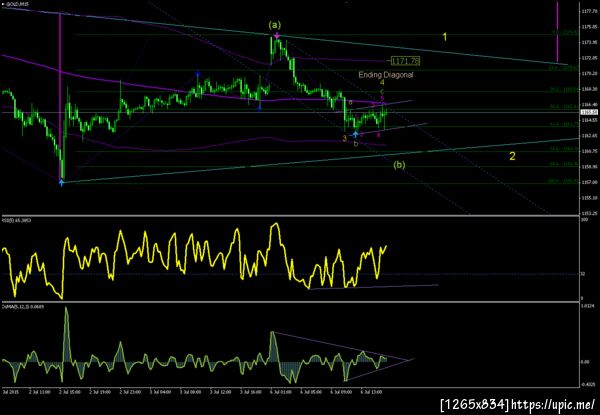Select the 'Ending Diagonal' text annotation
Image resolution: width=600 pixels, height=415 pixels.
(386, 75)
